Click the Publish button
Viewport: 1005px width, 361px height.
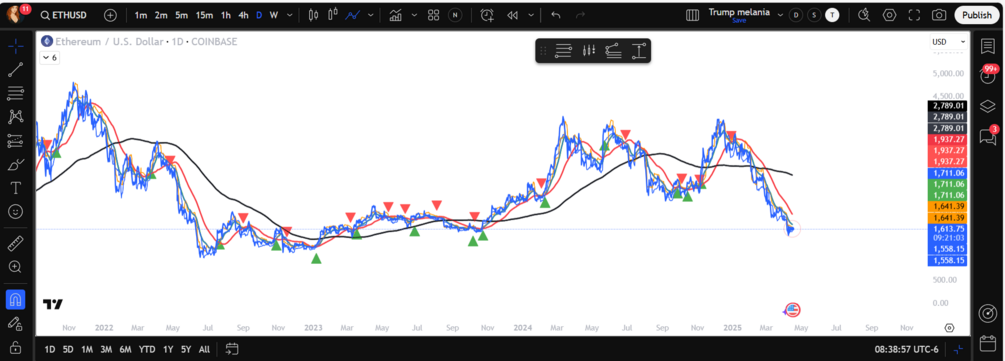click(x=977, y=15)
